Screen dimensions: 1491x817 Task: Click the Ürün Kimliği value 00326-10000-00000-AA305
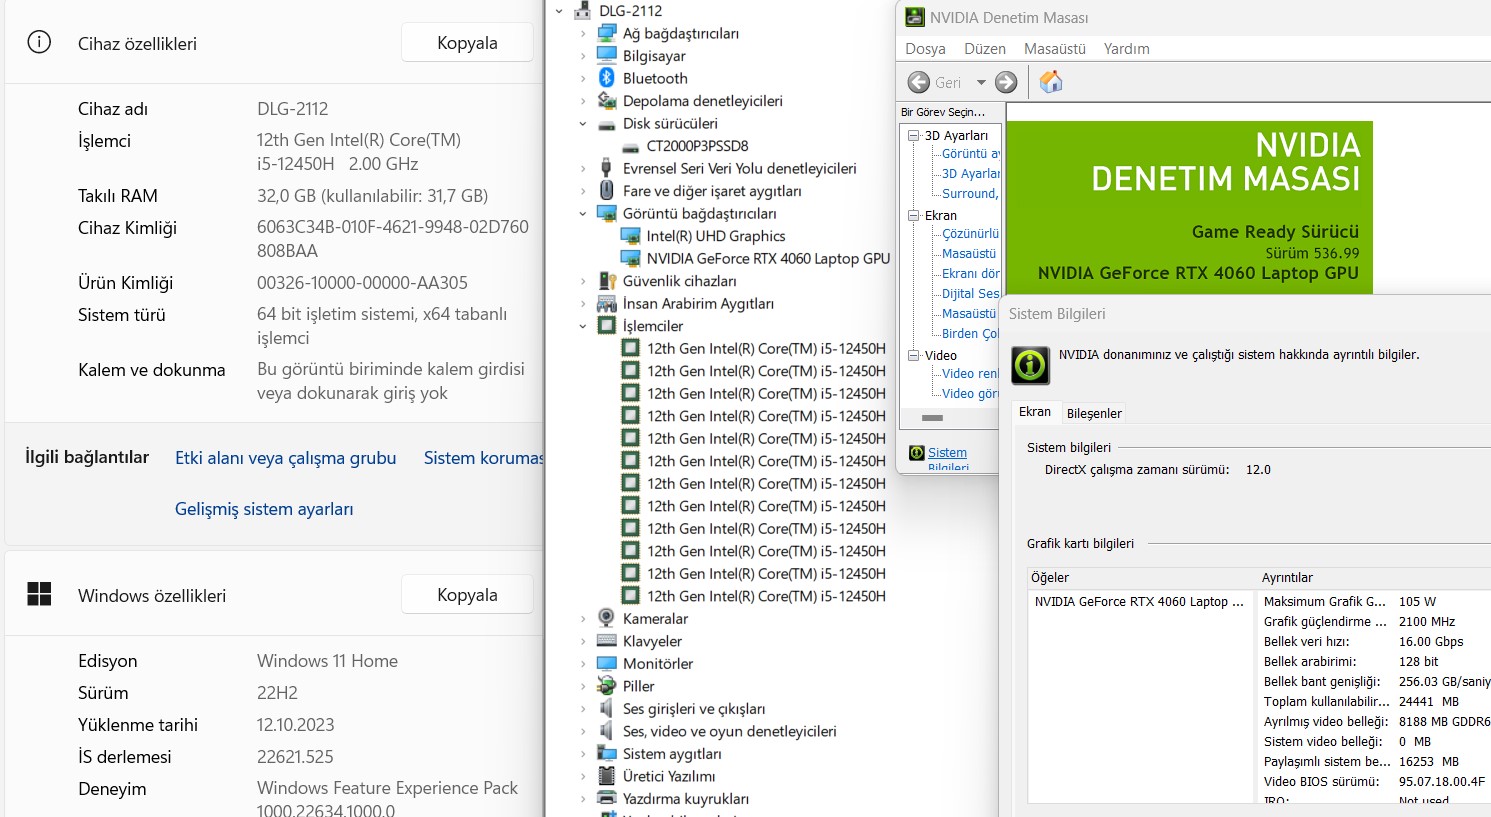click(x=362, y=283)
